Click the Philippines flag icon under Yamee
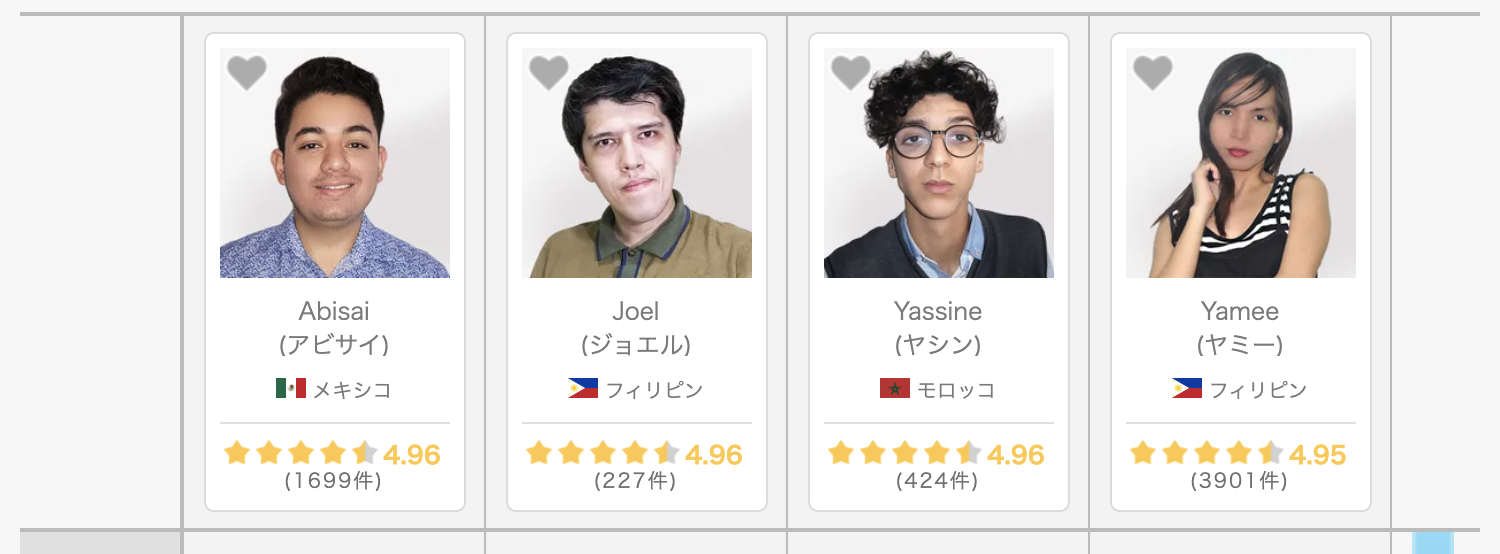 pos(1187,388)
